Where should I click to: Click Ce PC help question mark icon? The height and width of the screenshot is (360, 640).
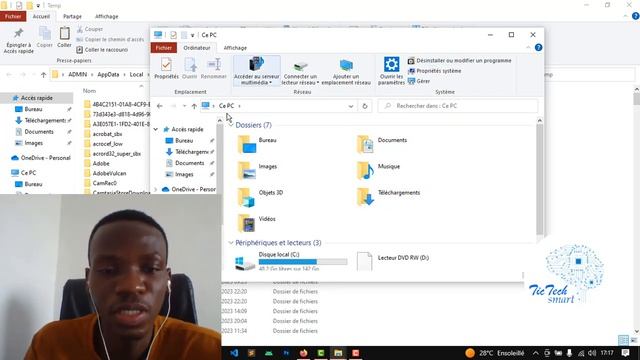pos(538,48)
